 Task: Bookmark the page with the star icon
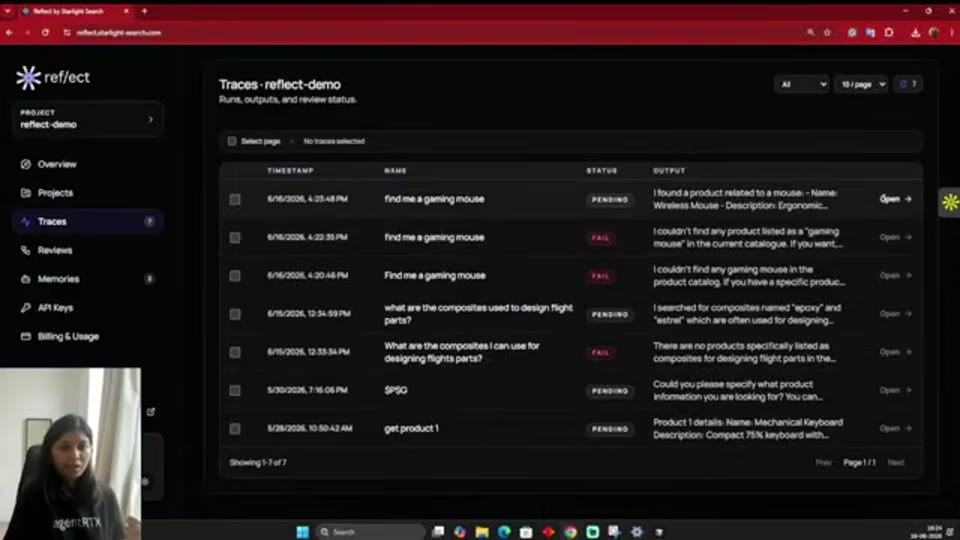coord(827,32)
